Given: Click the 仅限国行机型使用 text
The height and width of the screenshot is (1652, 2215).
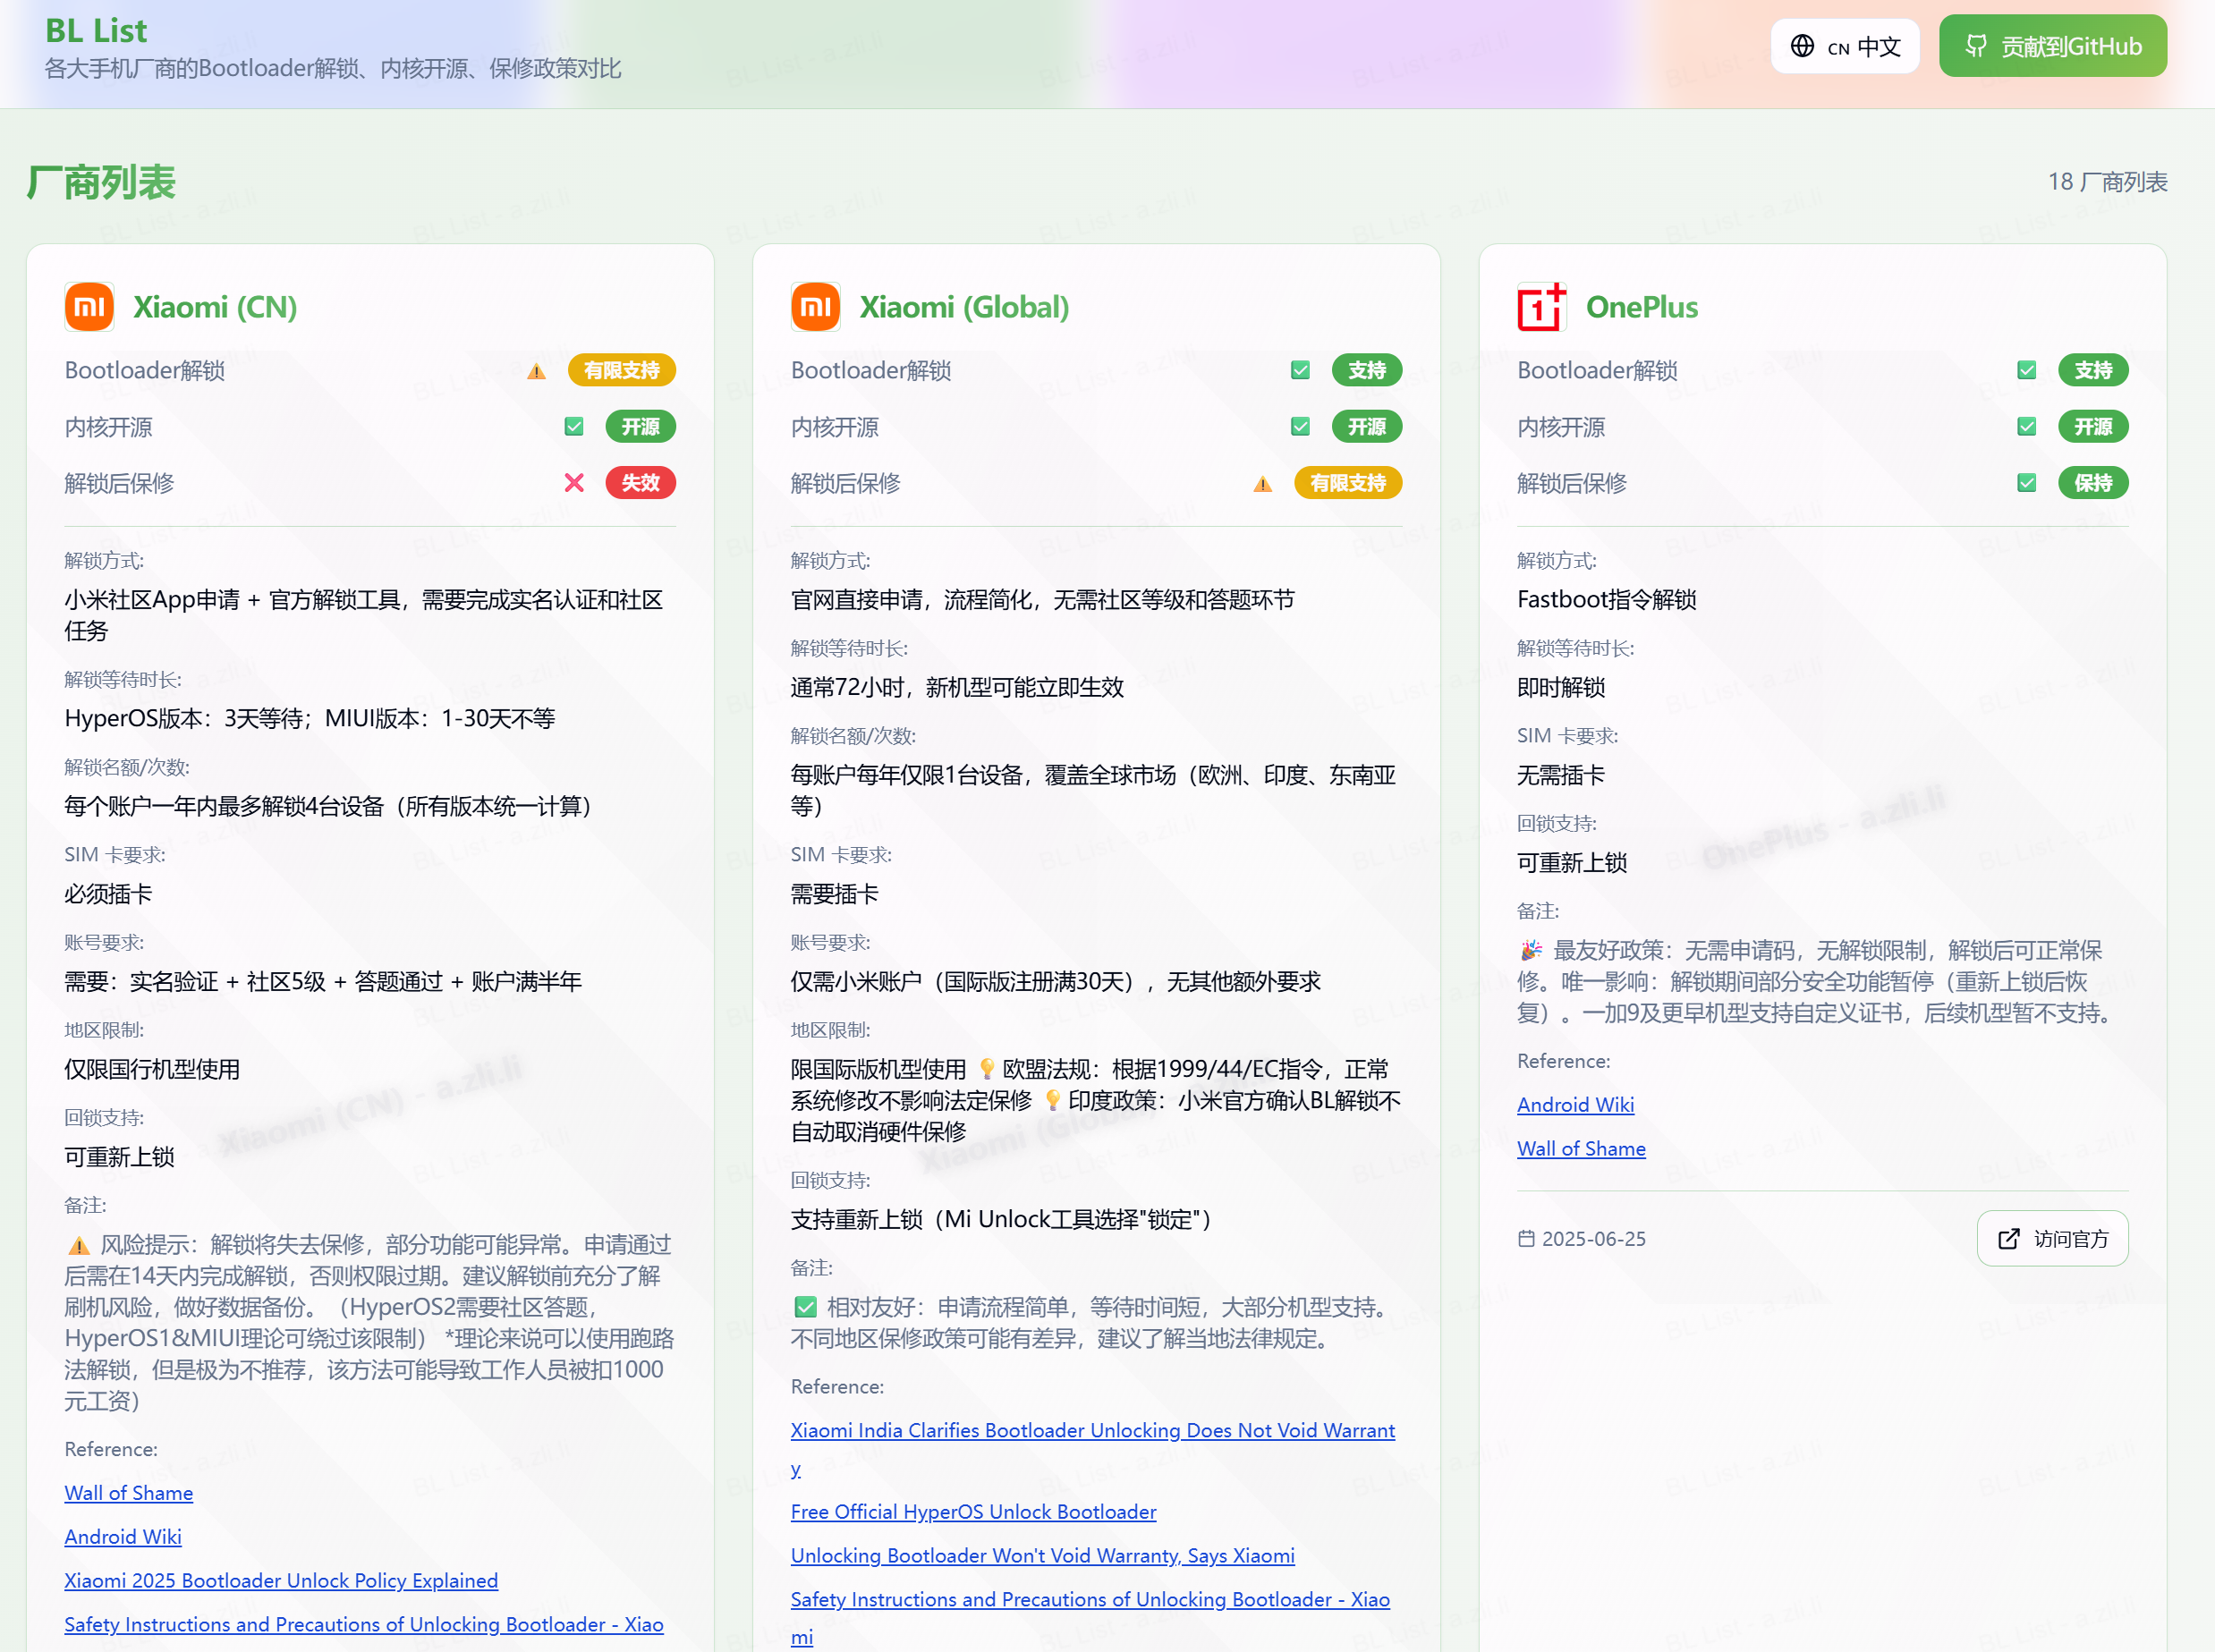Looking at the screenshot, I should [152, 1070].
